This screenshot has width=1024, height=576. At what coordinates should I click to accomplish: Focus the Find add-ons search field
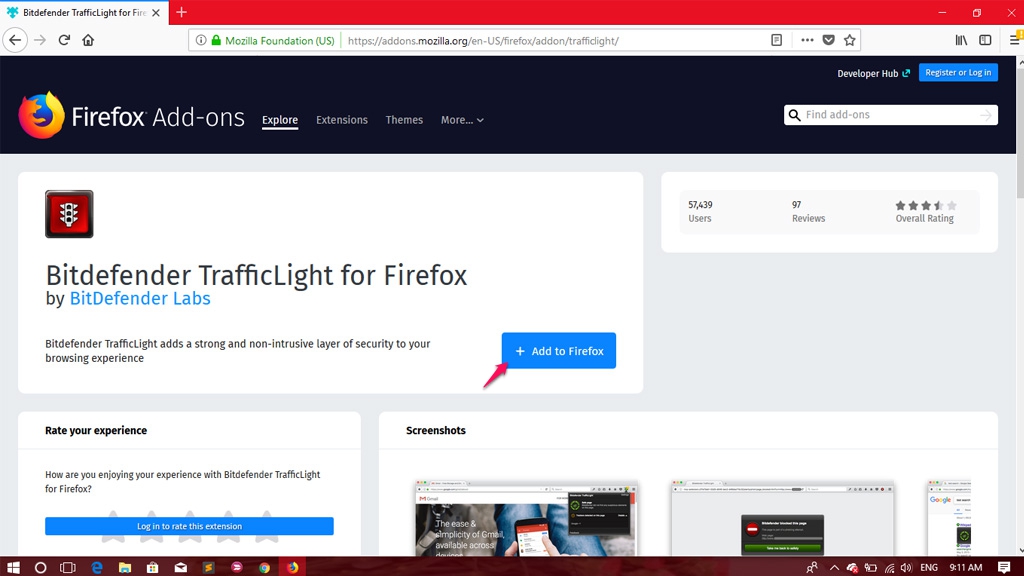[x=891, y=115]
